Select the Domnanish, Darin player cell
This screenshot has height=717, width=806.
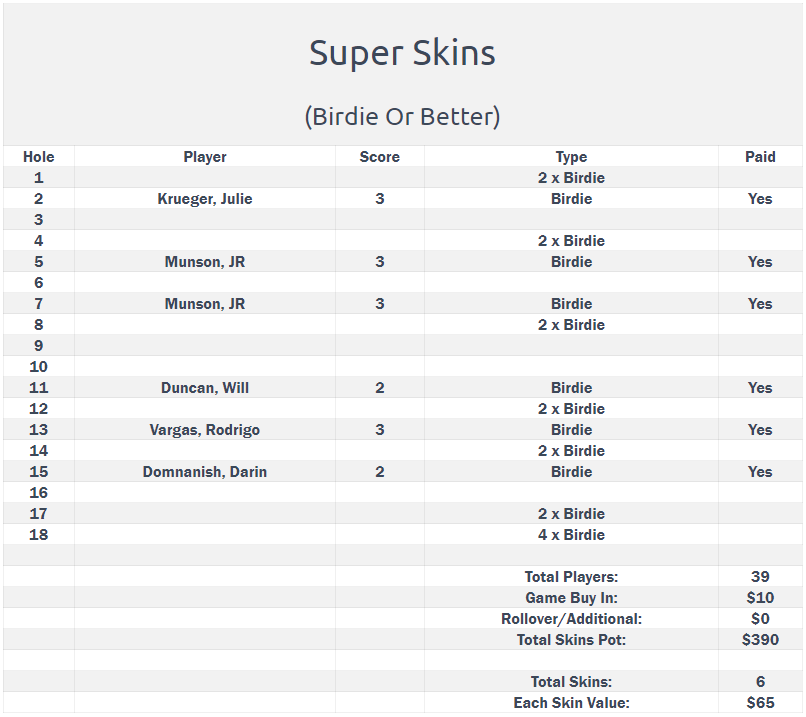coord(205,472)
